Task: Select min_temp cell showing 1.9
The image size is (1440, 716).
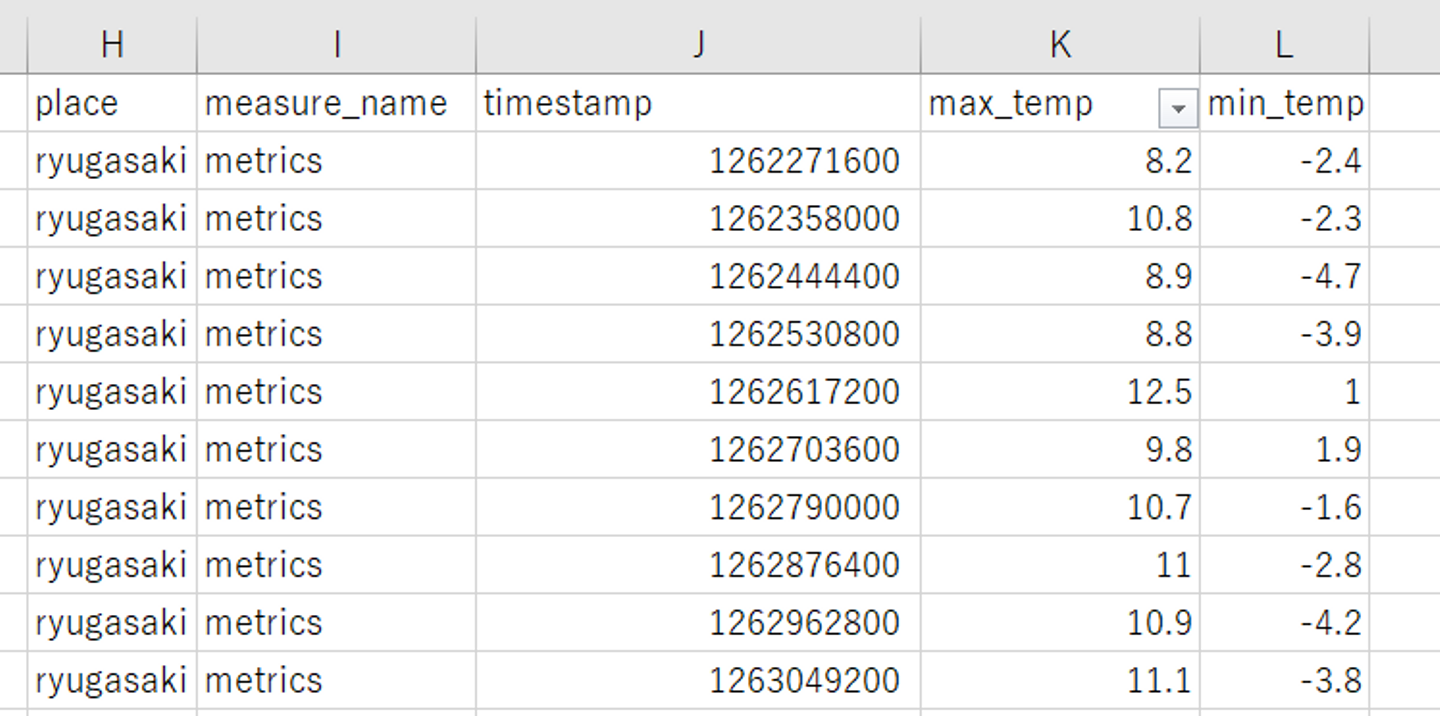Action: (1284, 450)
